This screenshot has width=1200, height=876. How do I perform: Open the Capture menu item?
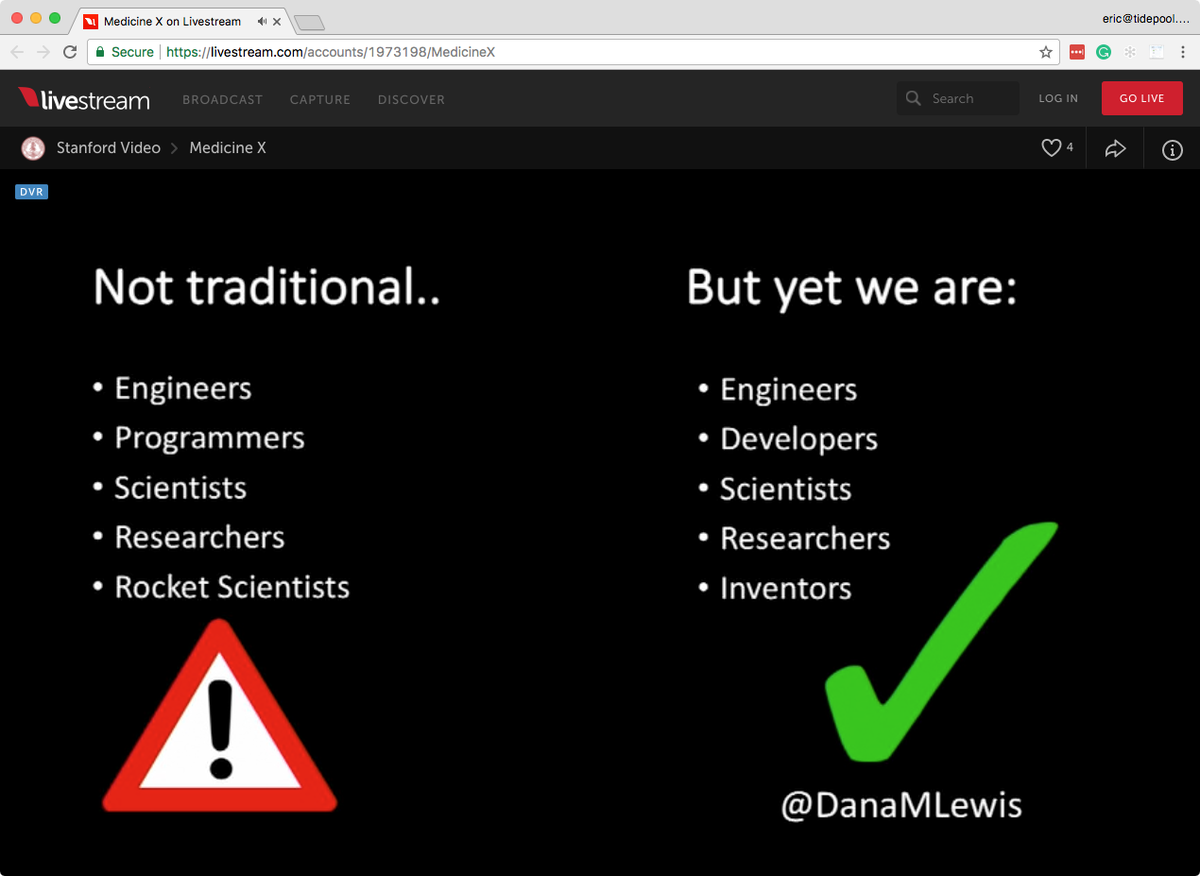coord(320,100)
